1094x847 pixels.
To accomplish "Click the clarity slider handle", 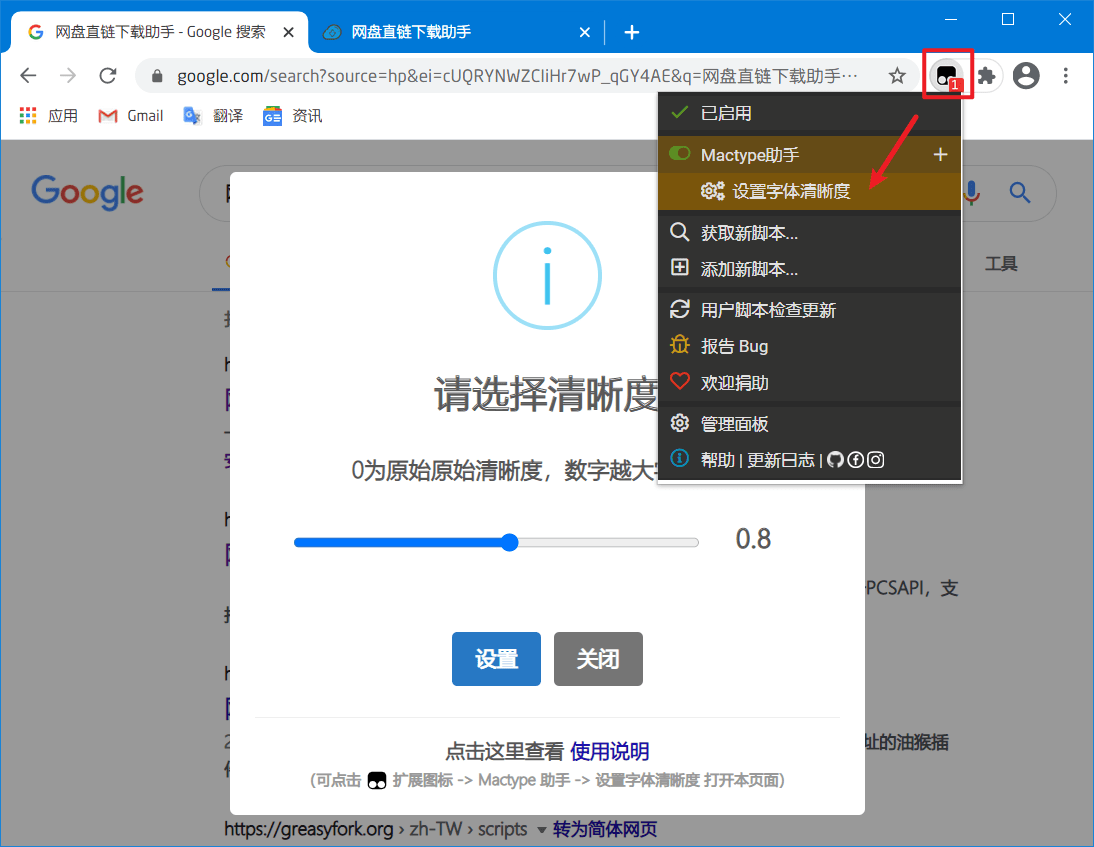I will click(x=509, y=543).
